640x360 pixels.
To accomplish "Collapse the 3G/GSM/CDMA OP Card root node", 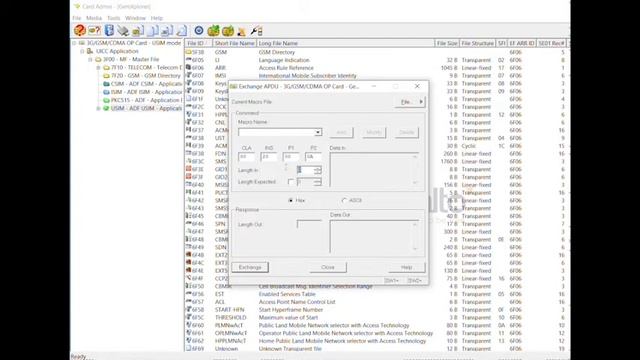I will coord(74,43).
